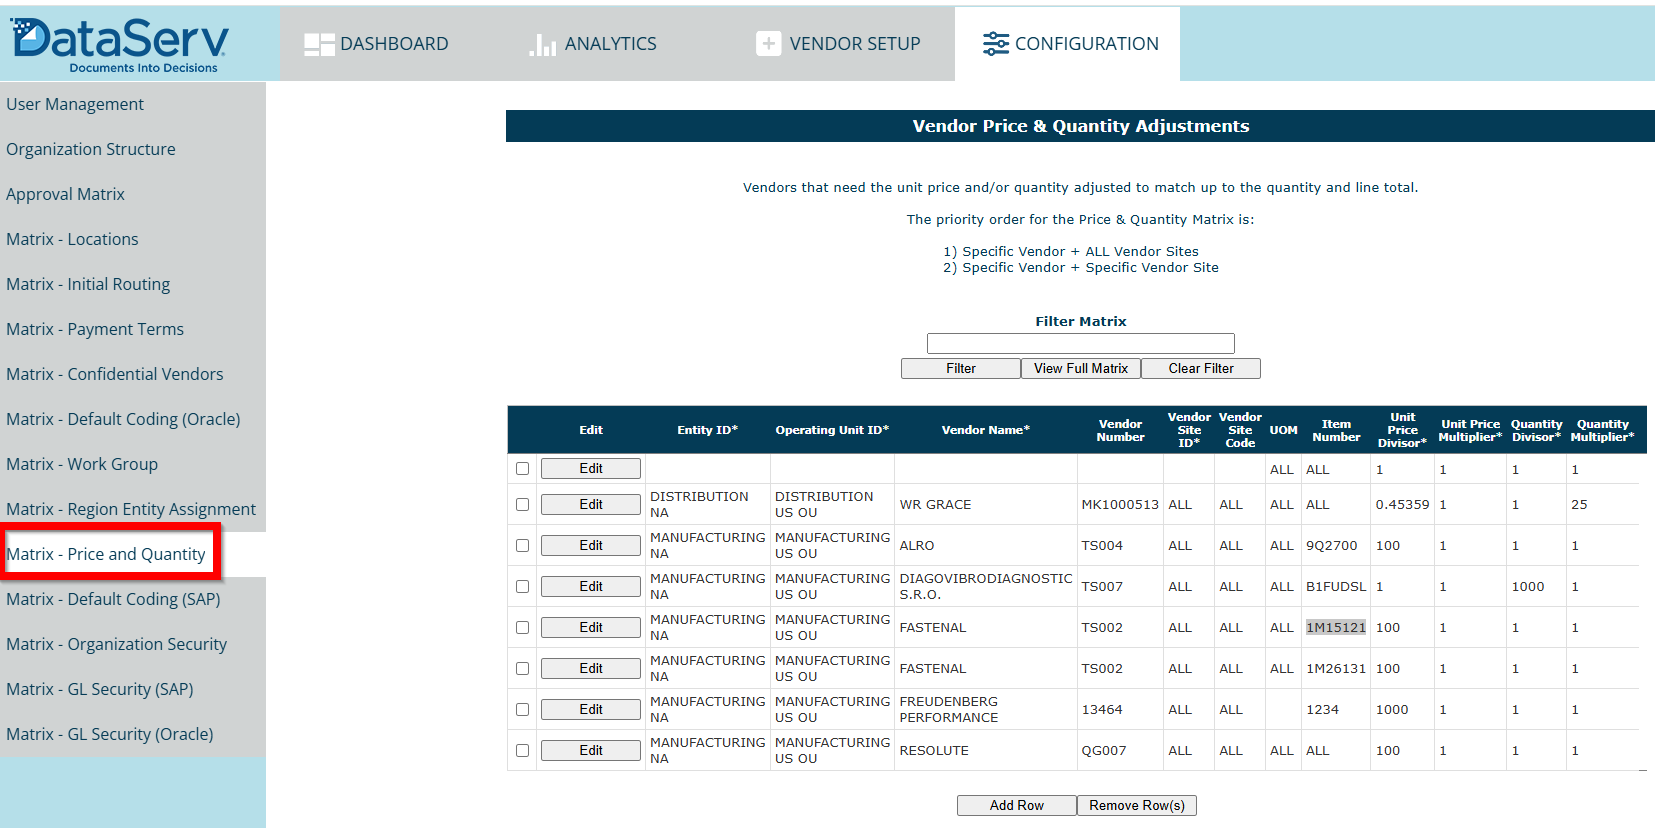Click the Configuration sliders icon
This screenshot has width=1655, height=828.
995,44
